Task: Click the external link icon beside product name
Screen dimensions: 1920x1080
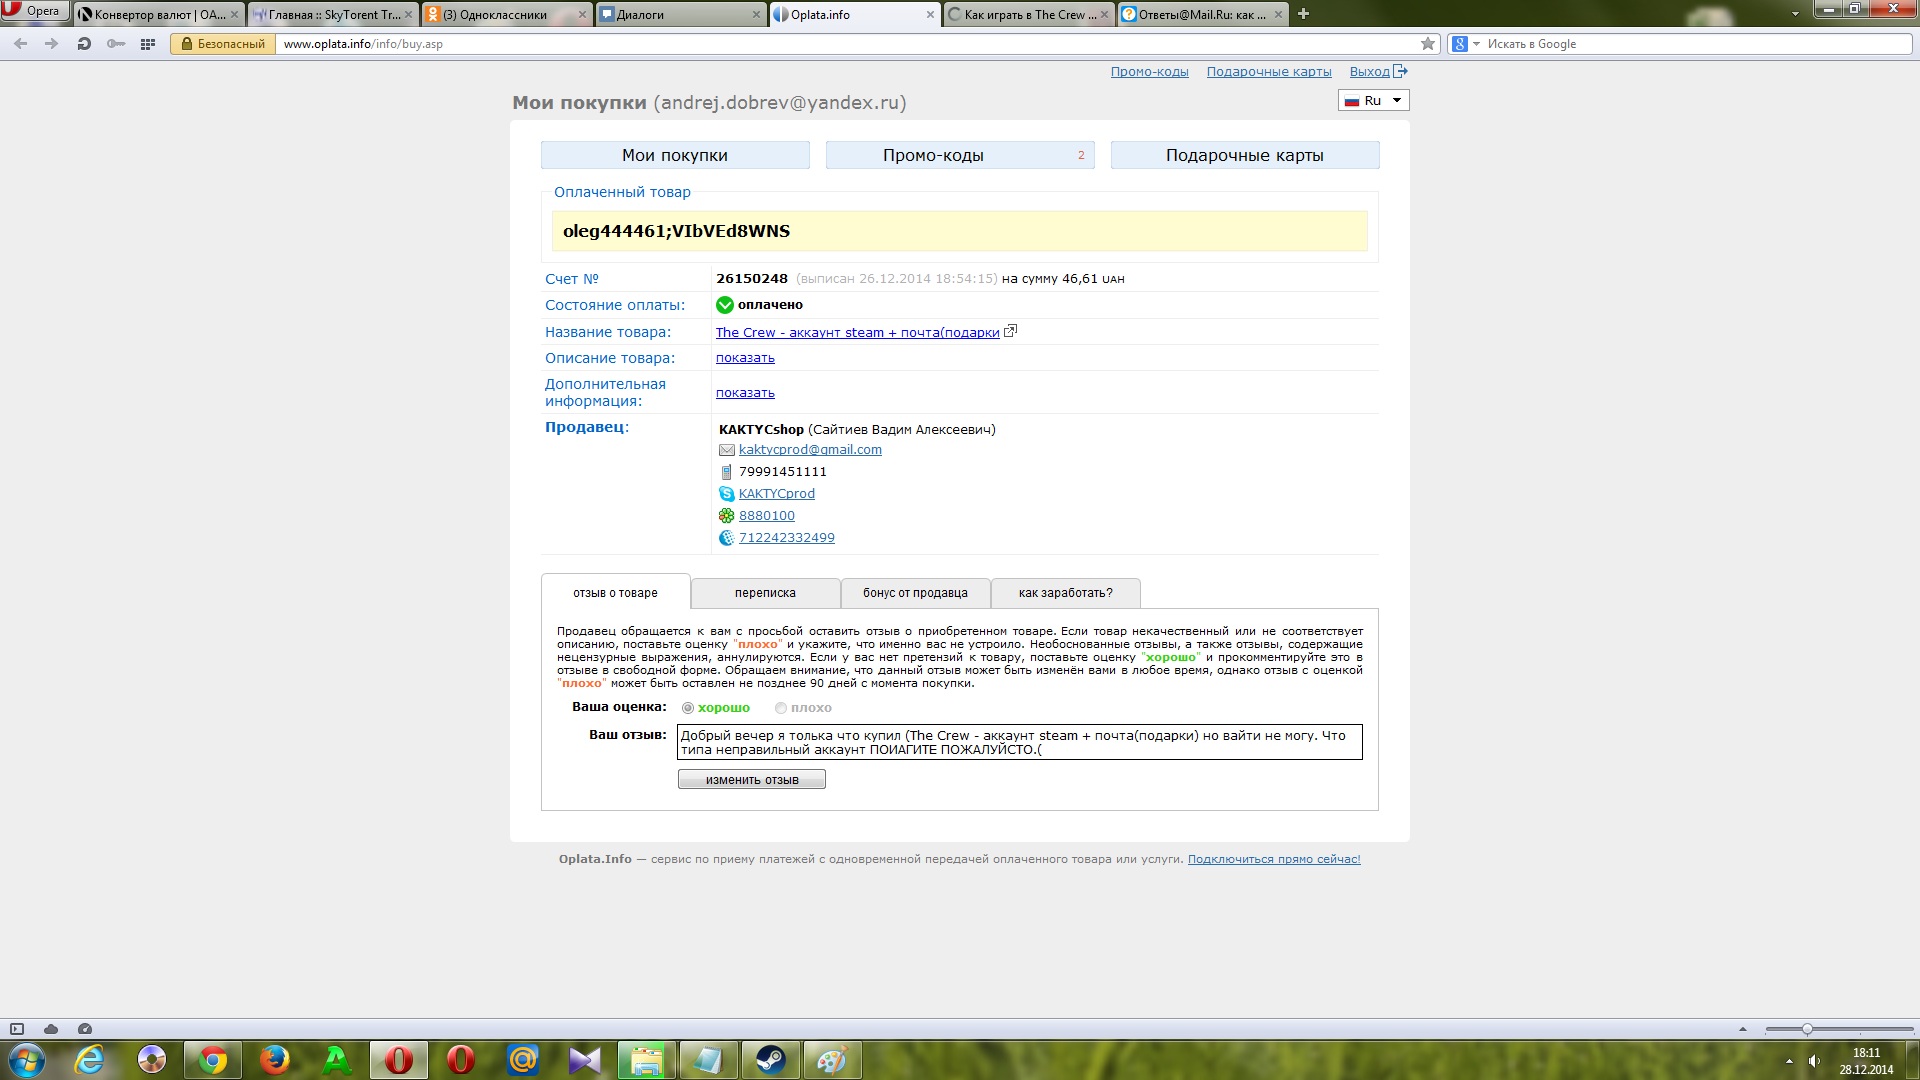Action: pyautogui.click(x=1010, y=332)
